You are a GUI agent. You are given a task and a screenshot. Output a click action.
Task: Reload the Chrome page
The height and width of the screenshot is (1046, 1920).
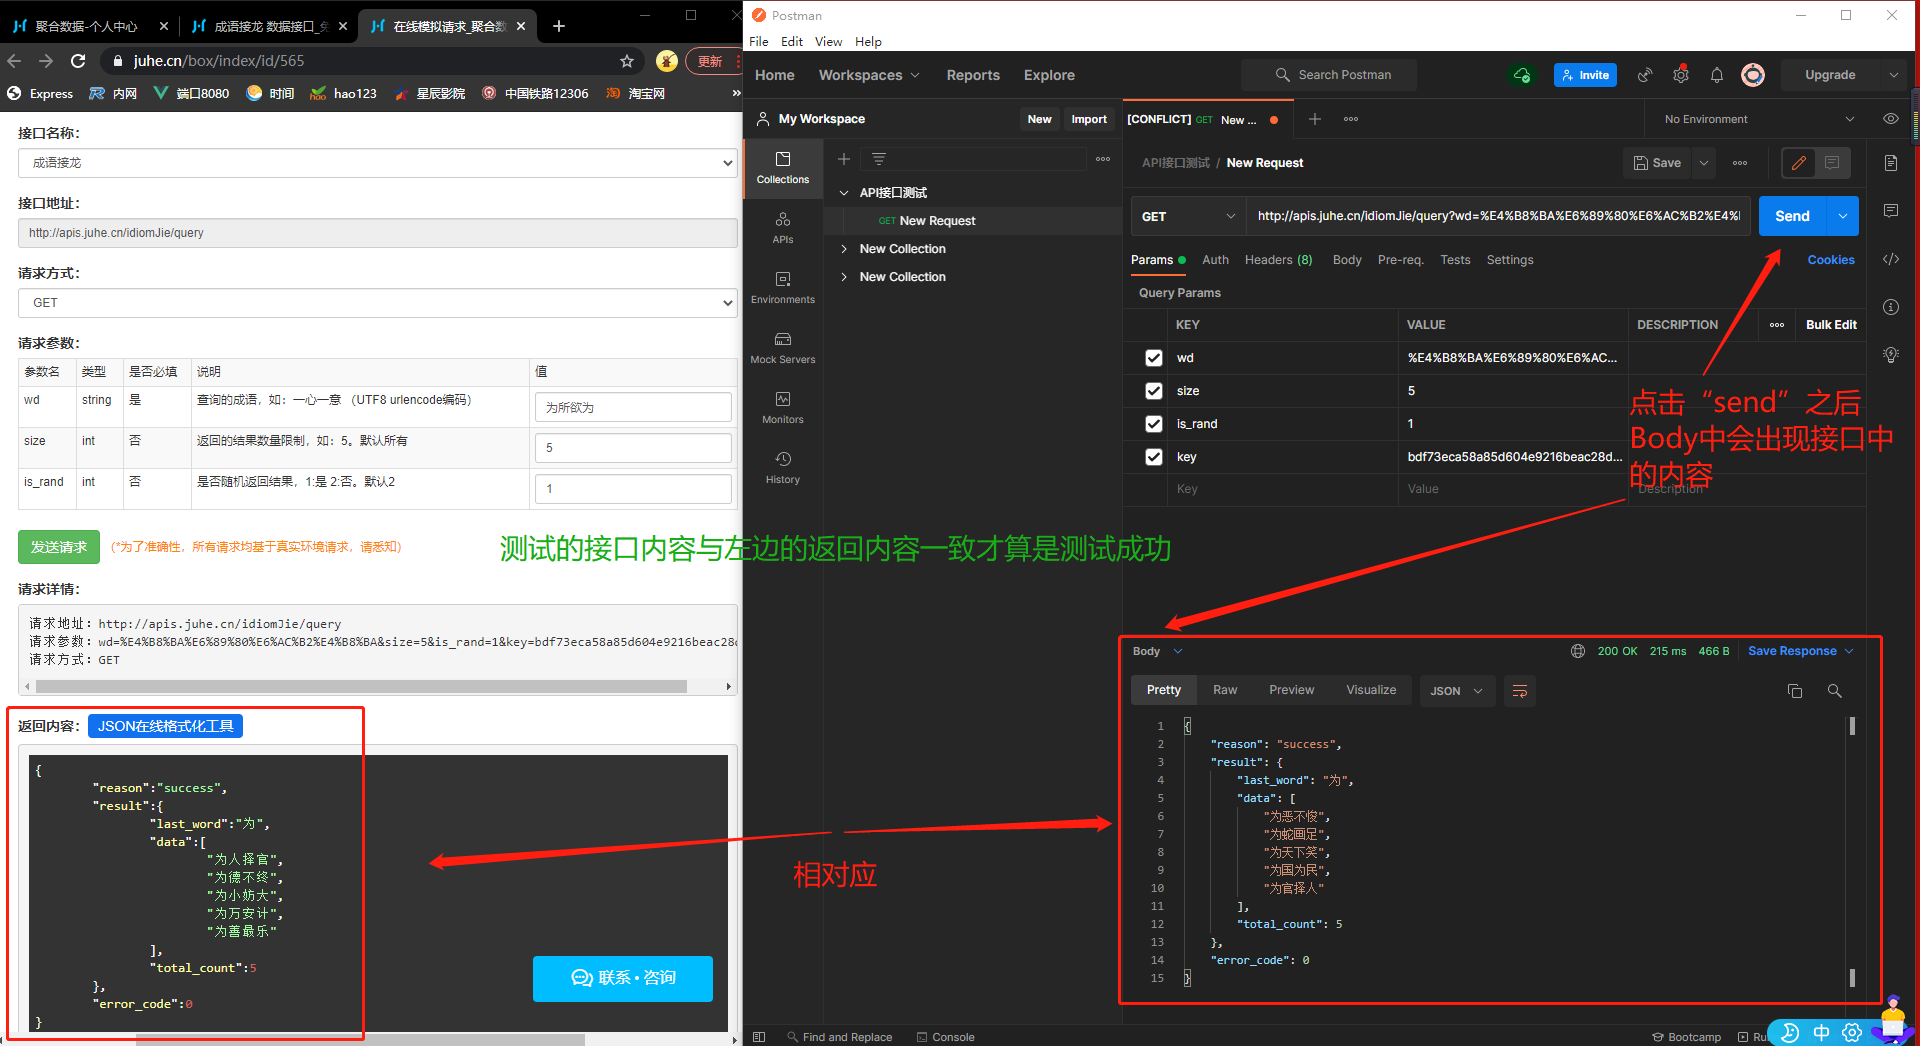(78, 61)
